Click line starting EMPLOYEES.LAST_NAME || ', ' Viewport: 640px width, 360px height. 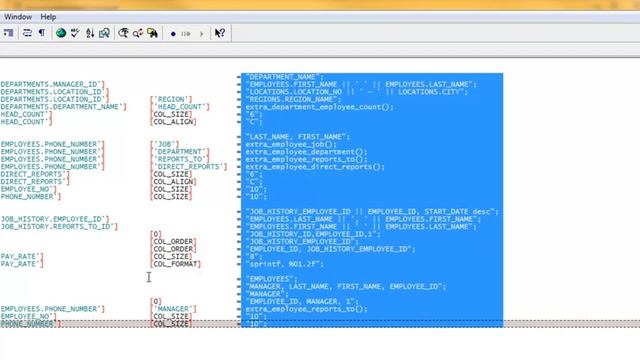click(363, 219)
